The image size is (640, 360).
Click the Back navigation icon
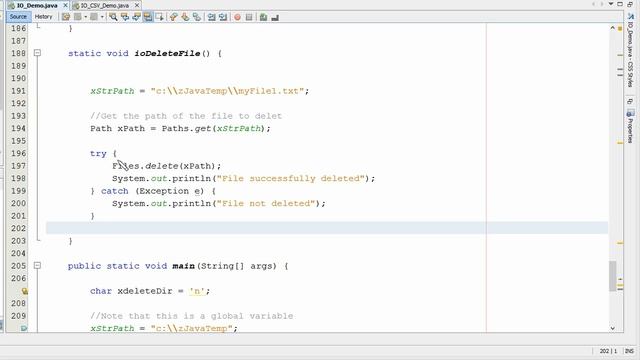pyautogui.click(x=78, y=17)
